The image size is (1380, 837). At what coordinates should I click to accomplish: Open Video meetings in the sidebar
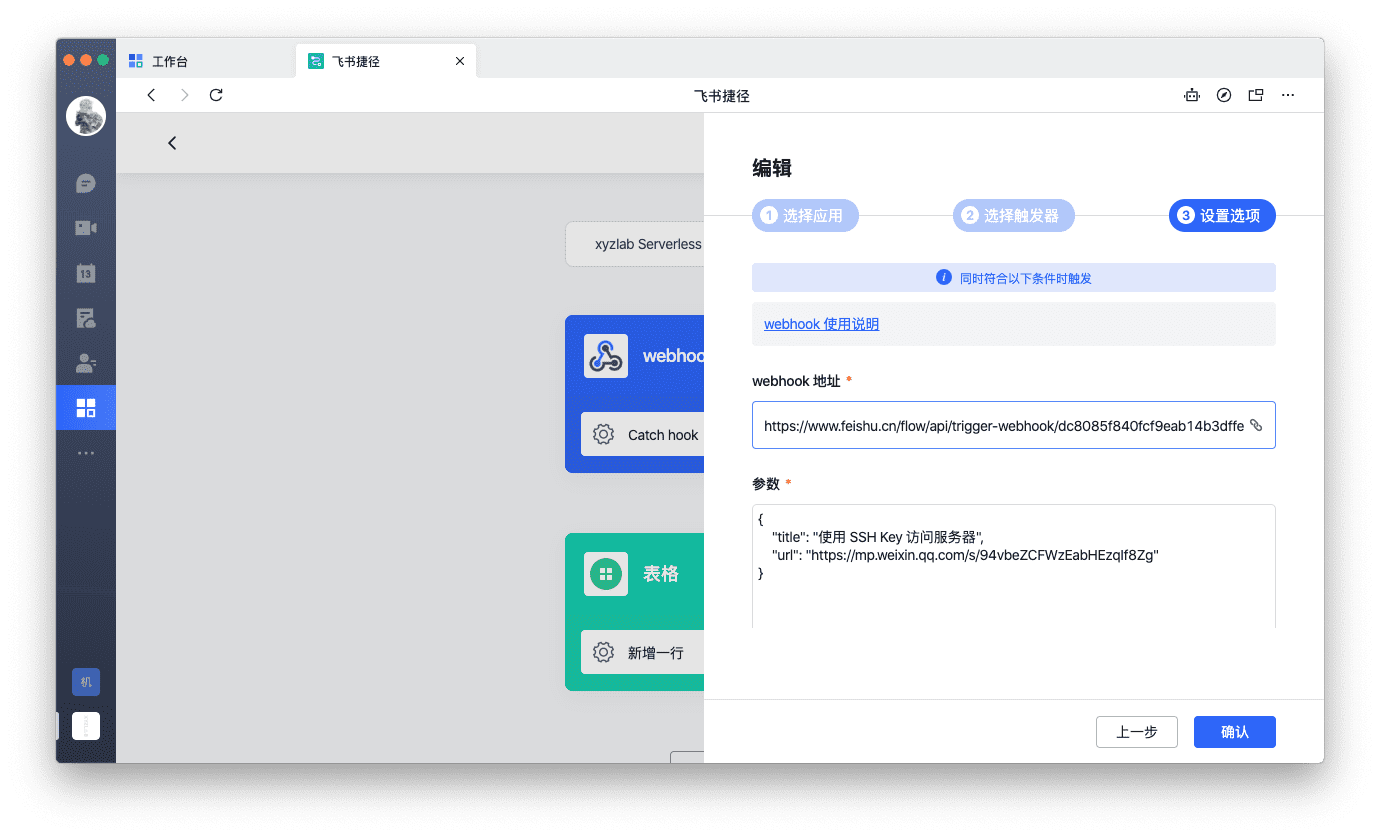click(x=86, y=228)
